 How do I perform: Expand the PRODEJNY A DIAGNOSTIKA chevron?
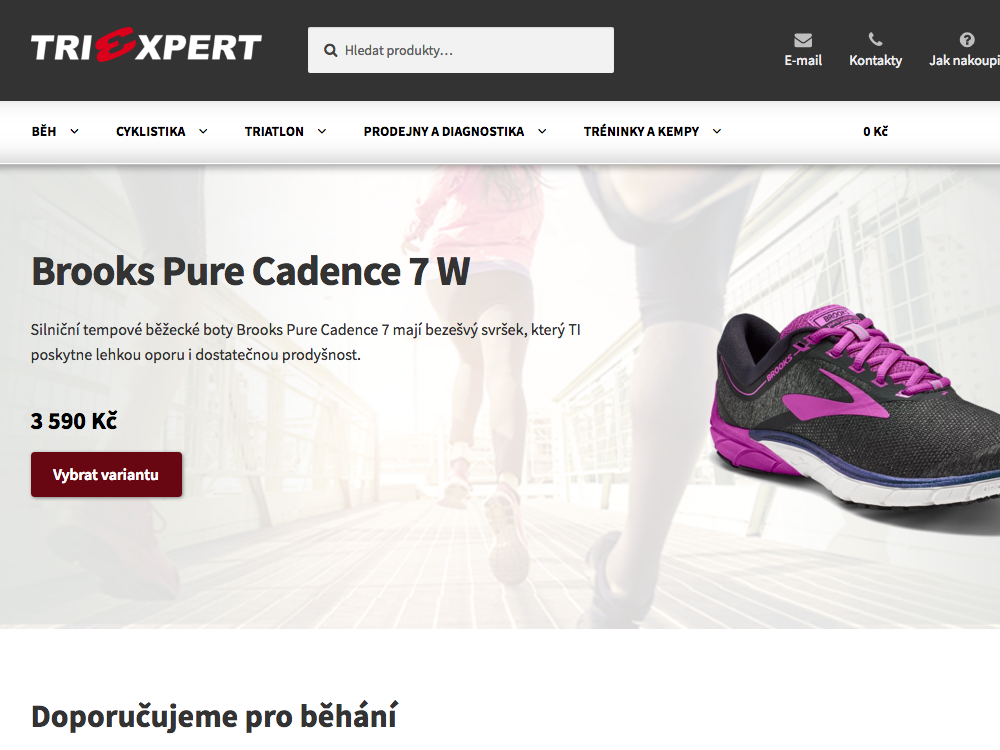pyautogui.click(x=542, y=131)
